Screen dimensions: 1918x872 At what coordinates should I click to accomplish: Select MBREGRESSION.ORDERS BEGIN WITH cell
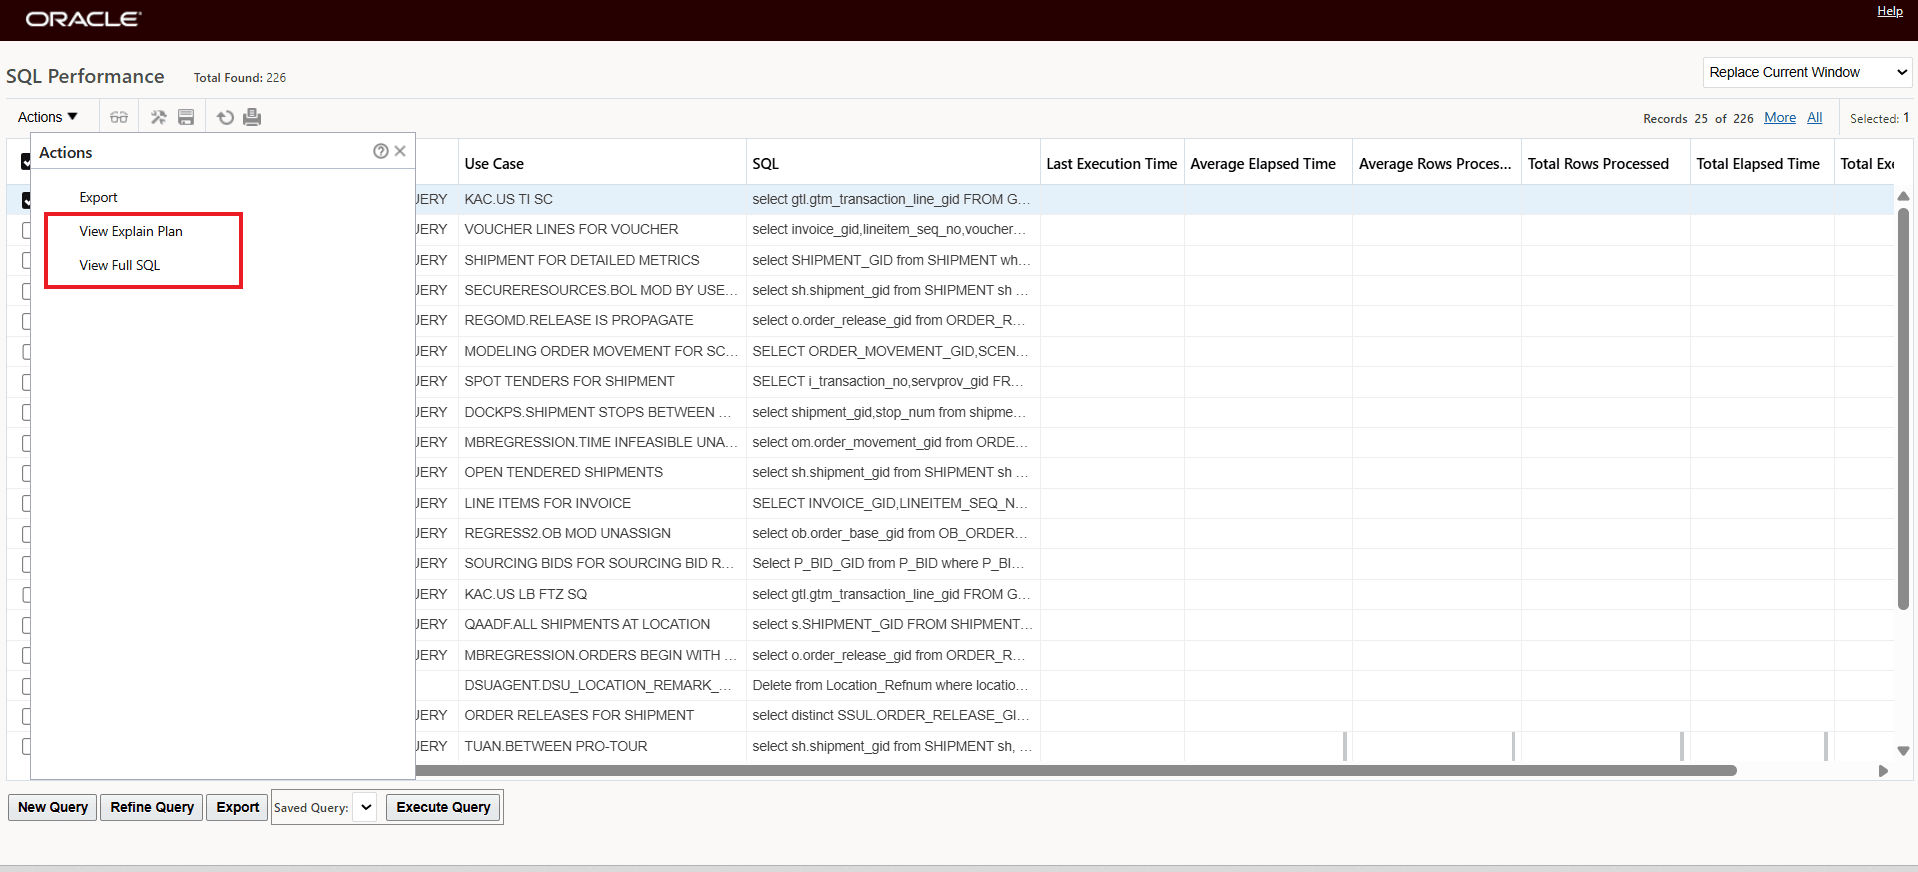(x=602, y=655)
